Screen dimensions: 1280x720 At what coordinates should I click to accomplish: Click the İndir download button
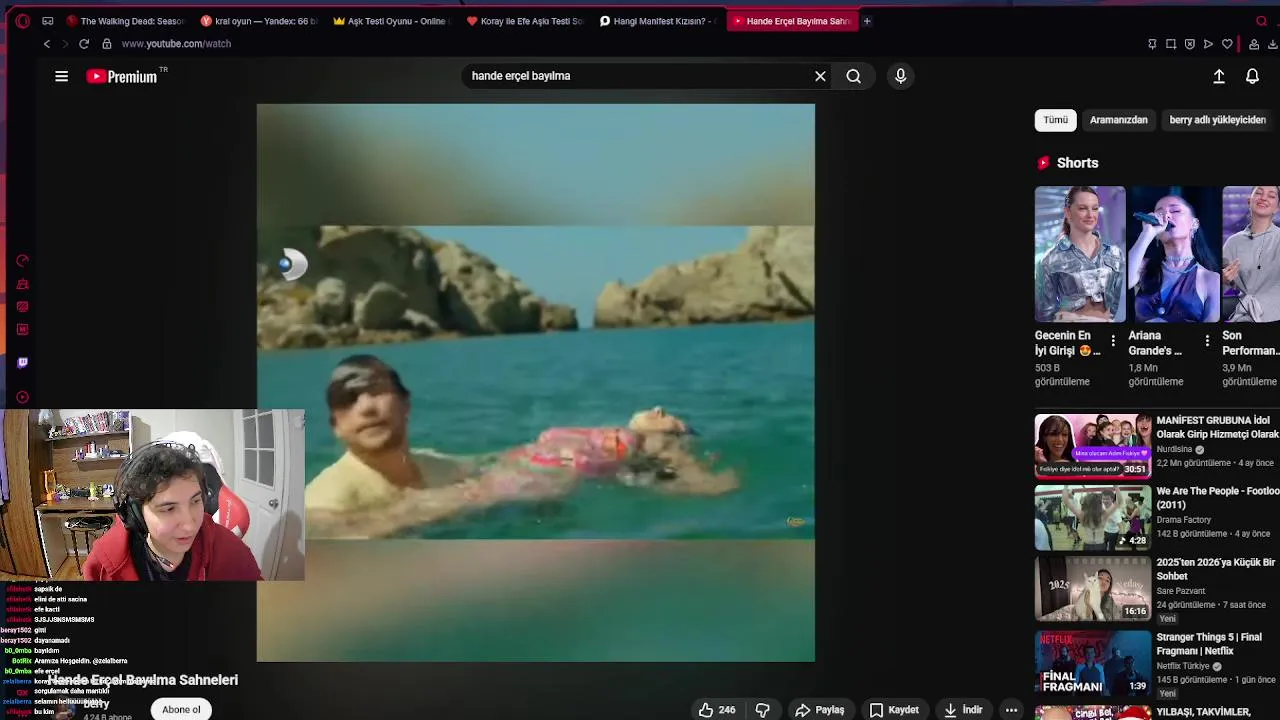[x=963, y=710]
